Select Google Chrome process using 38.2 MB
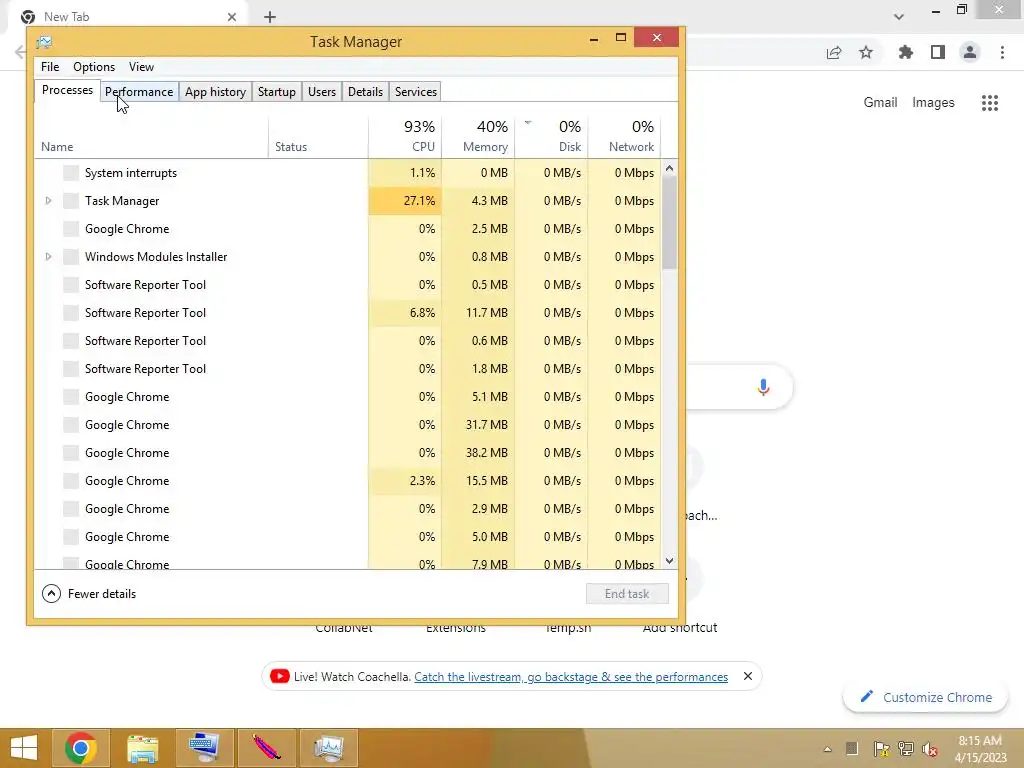The image size is (1024, 768). pos(347,453)
